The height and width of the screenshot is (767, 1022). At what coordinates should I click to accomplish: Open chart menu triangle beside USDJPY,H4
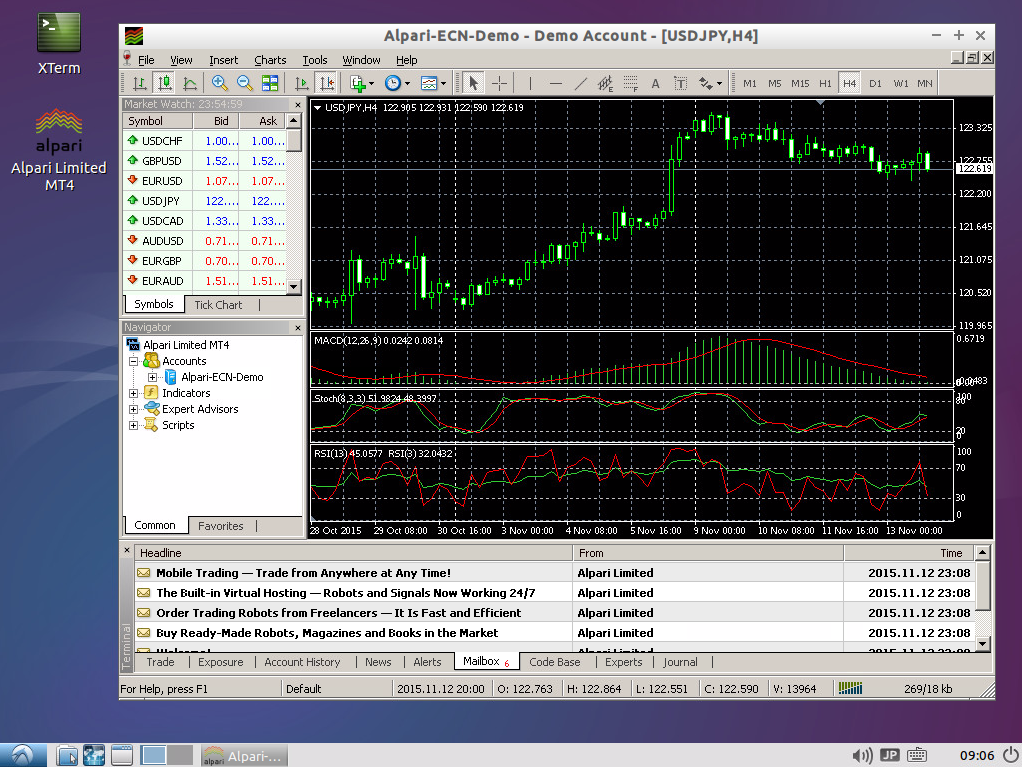click(317, 108)
